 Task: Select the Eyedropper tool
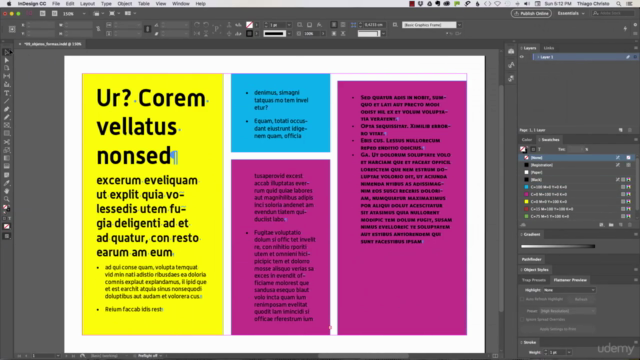[7, 183]
